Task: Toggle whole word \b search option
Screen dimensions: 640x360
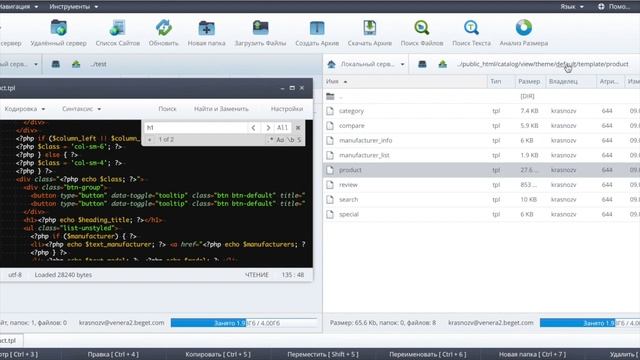Action: [x=290, y=140]
